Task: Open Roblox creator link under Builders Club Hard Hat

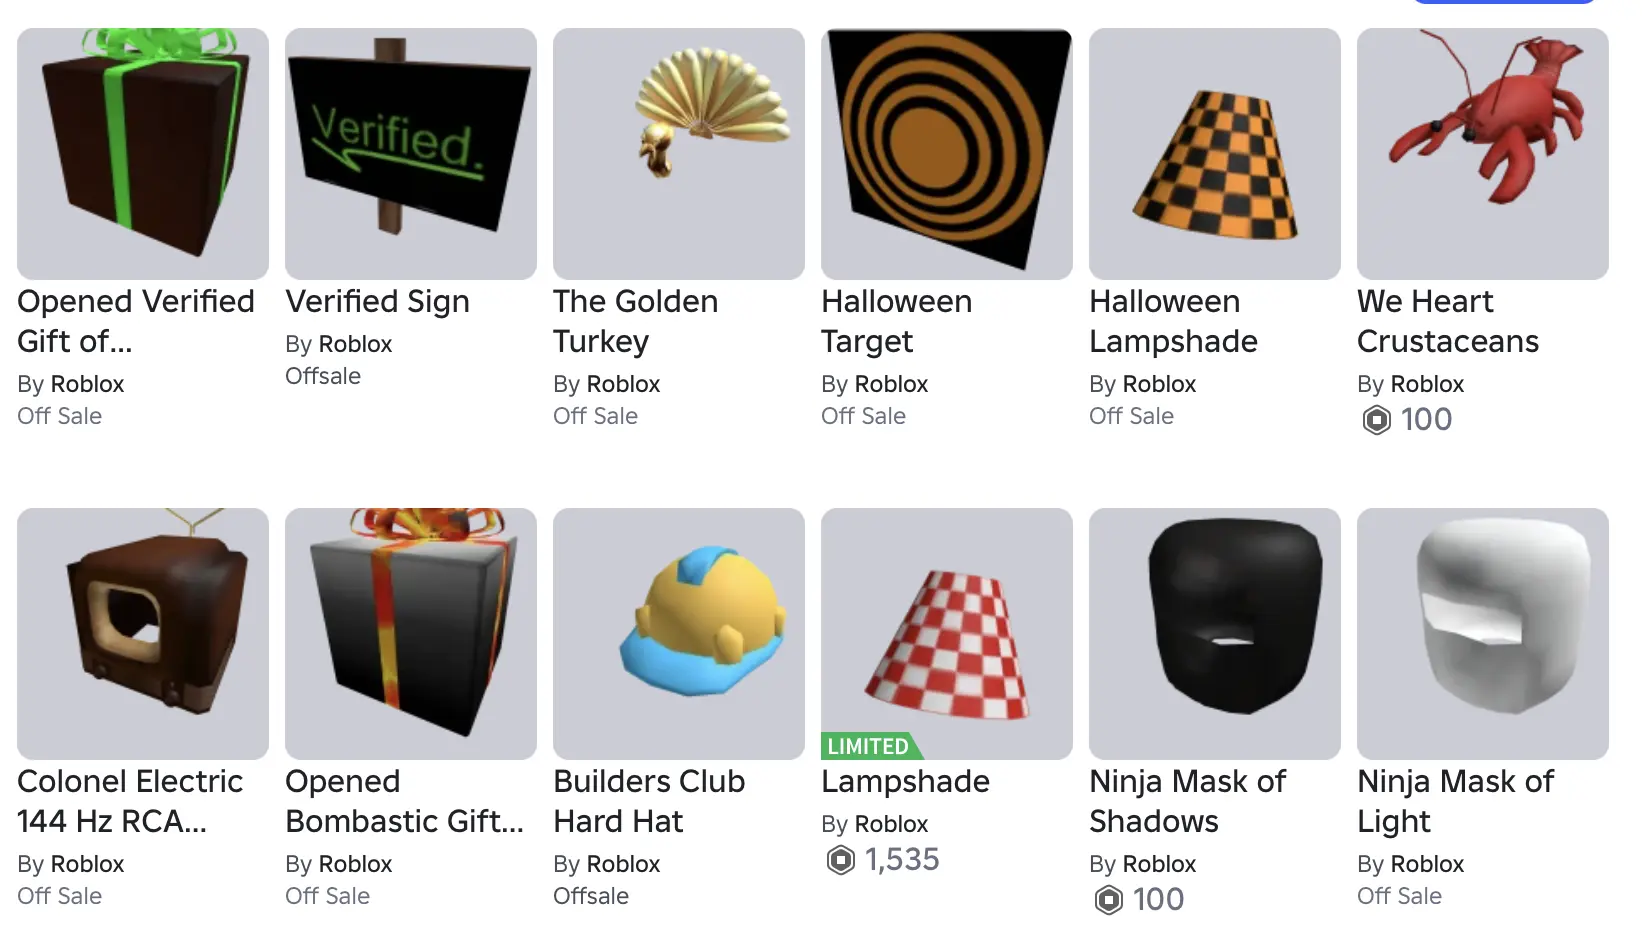Action: pyautogui.click(x=623, y=864)
